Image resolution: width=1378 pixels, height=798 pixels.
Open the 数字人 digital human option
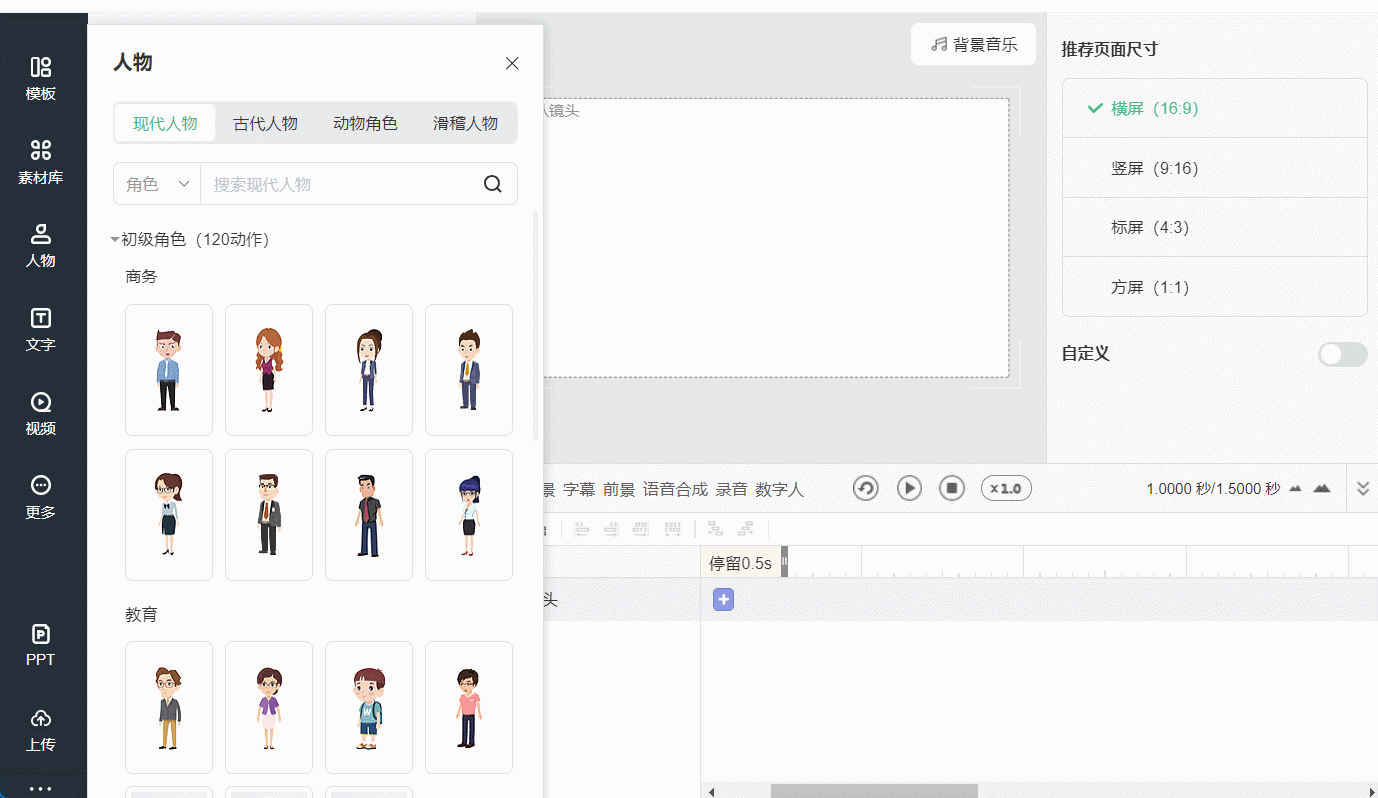779,489
